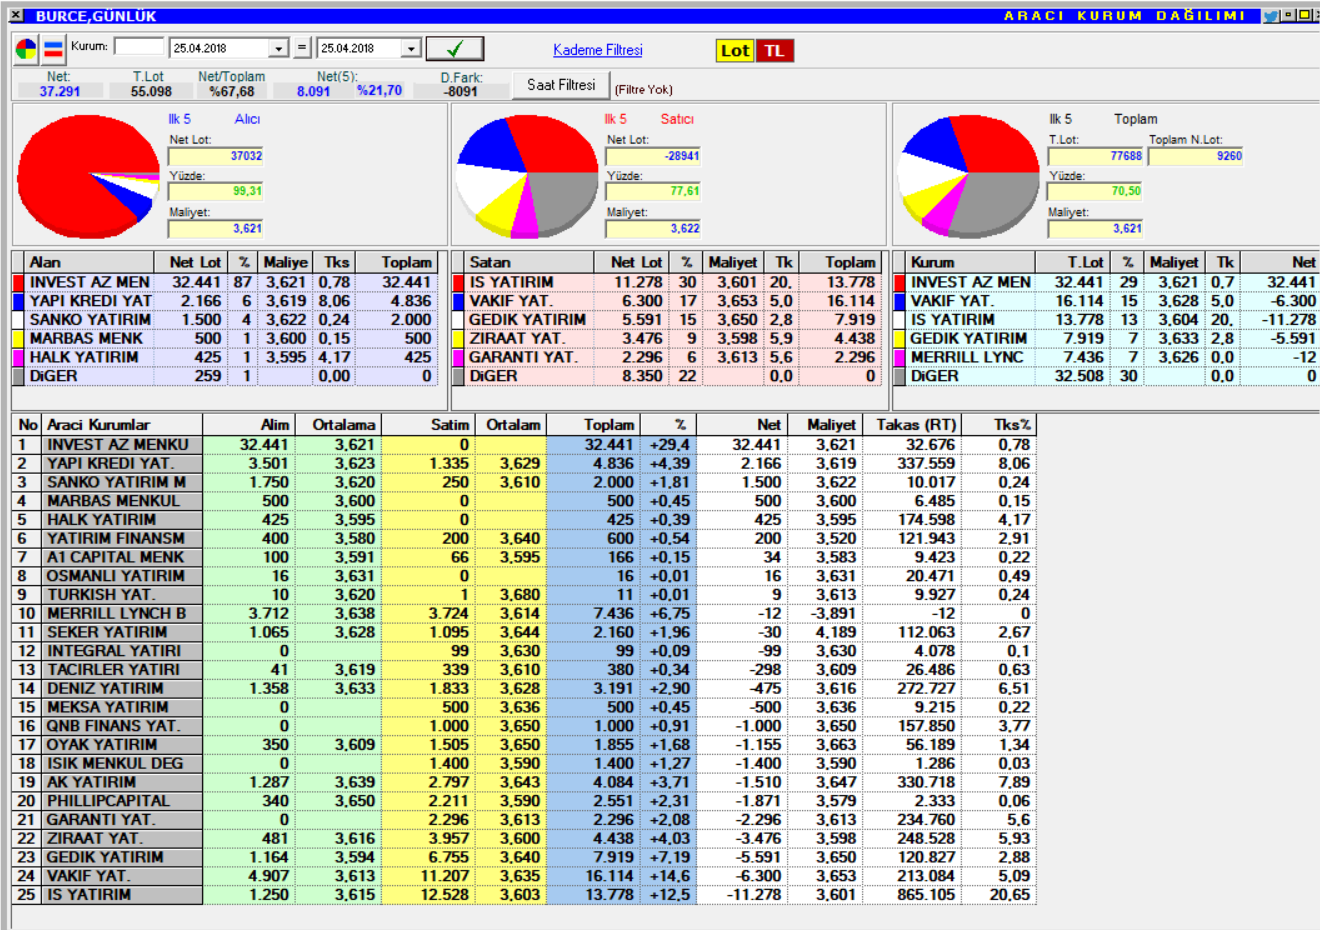Viewport: 1320px width, 930px height.
Task: Open start date dropdown arrow
Action: coord(279,48)
